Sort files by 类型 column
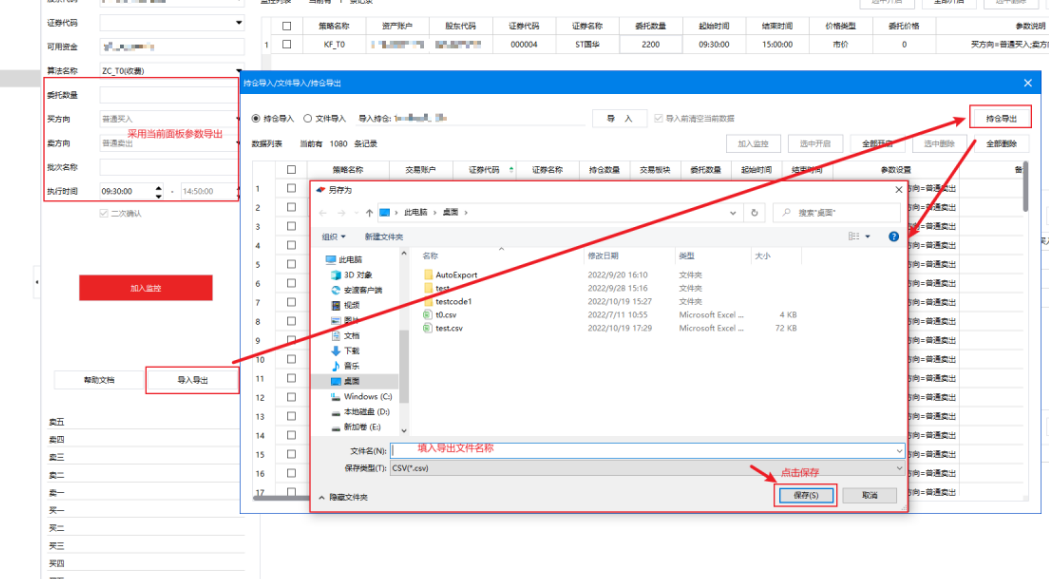This screenshot has height=579, width=1049. click(686, 256)
